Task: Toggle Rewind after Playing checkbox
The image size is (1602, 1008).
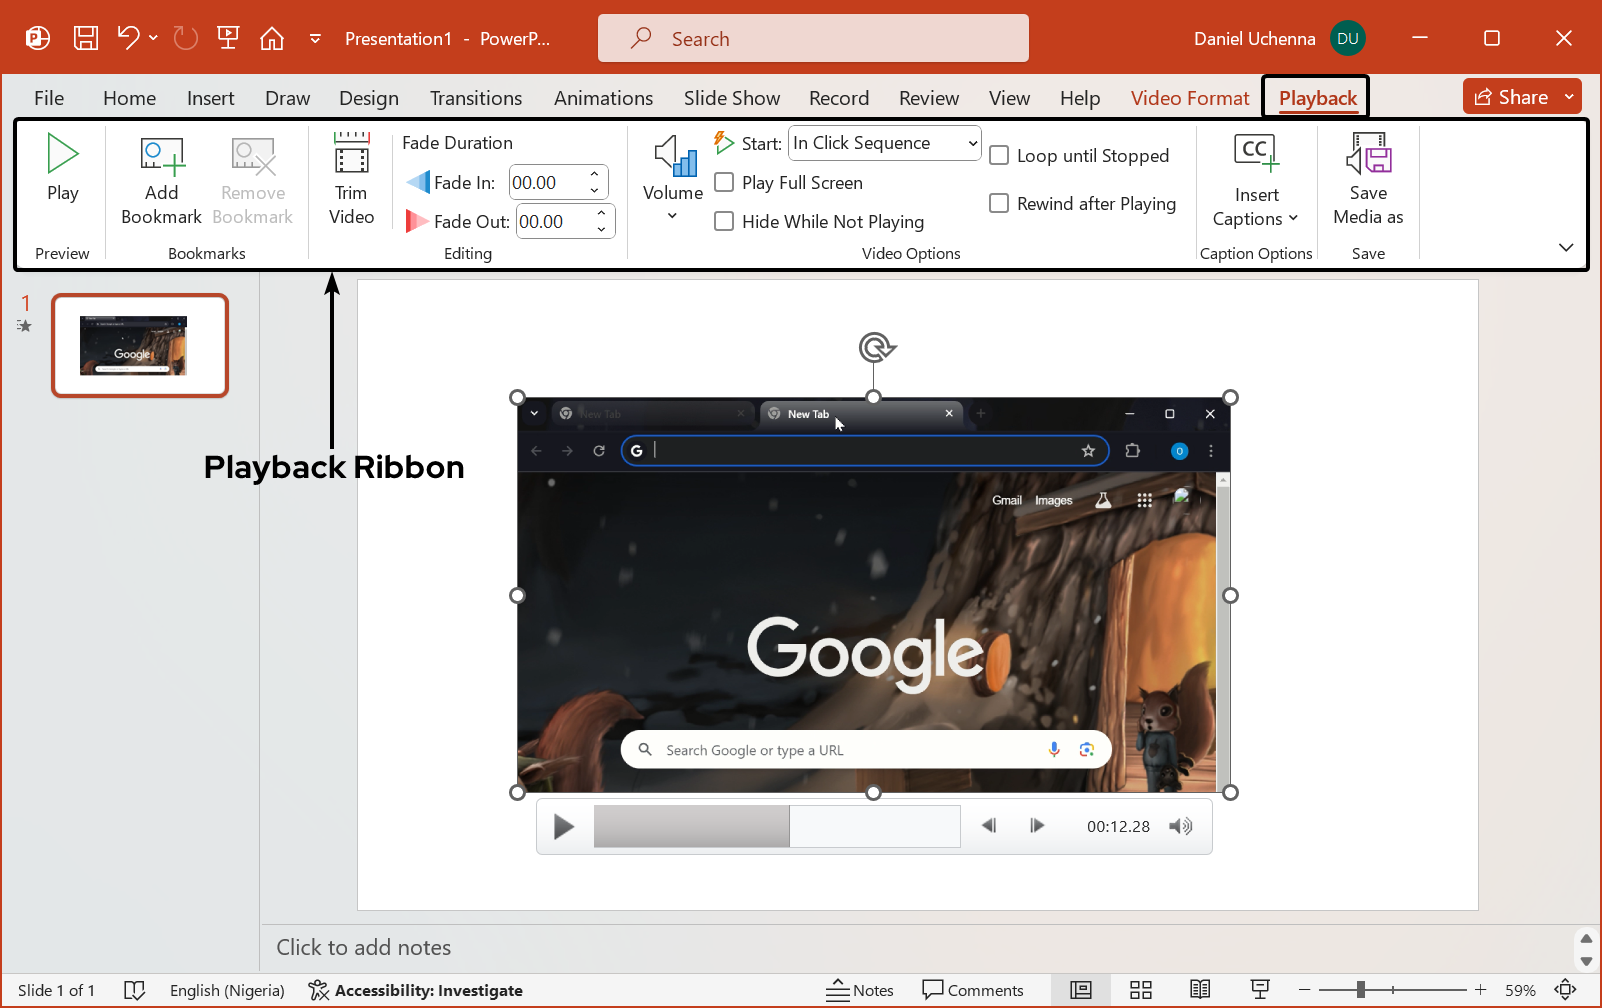Action: (x=999, y=204)
